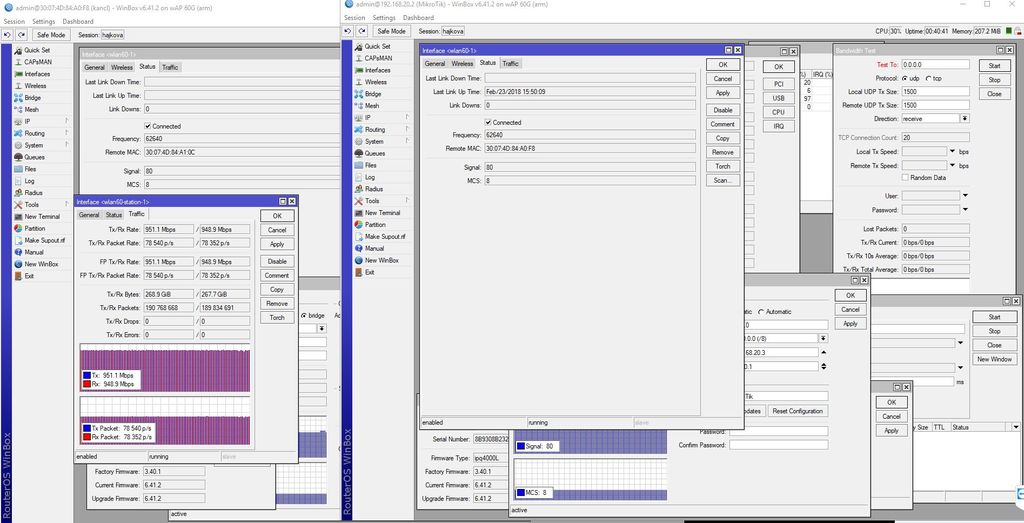Select bridge radio option in left window
1024x523 pixels.
304,315
